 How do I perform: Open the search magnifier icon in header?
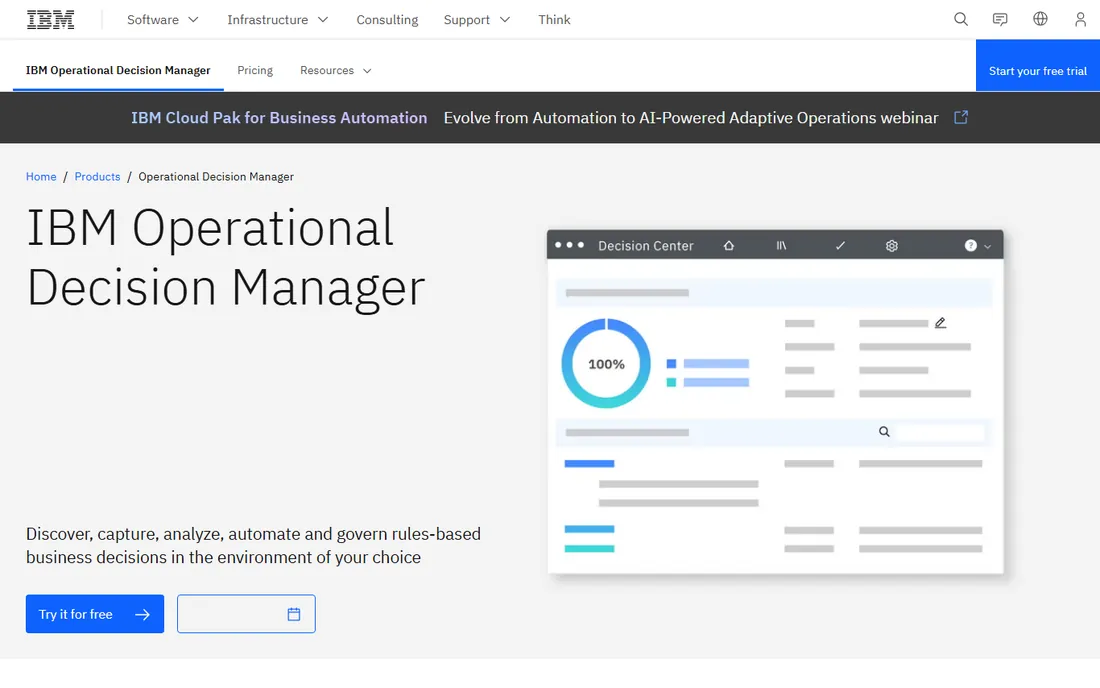click(x=960, y=20)
